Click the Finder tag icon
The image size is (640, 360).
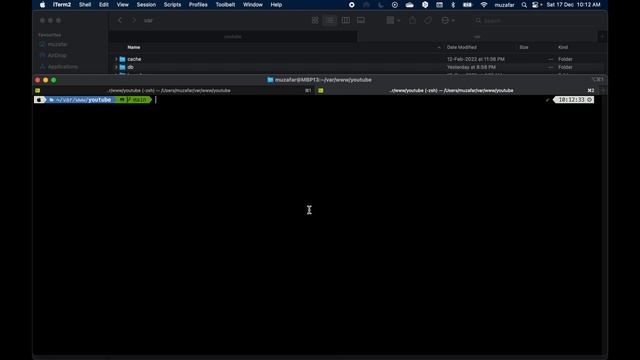(428, 20)
